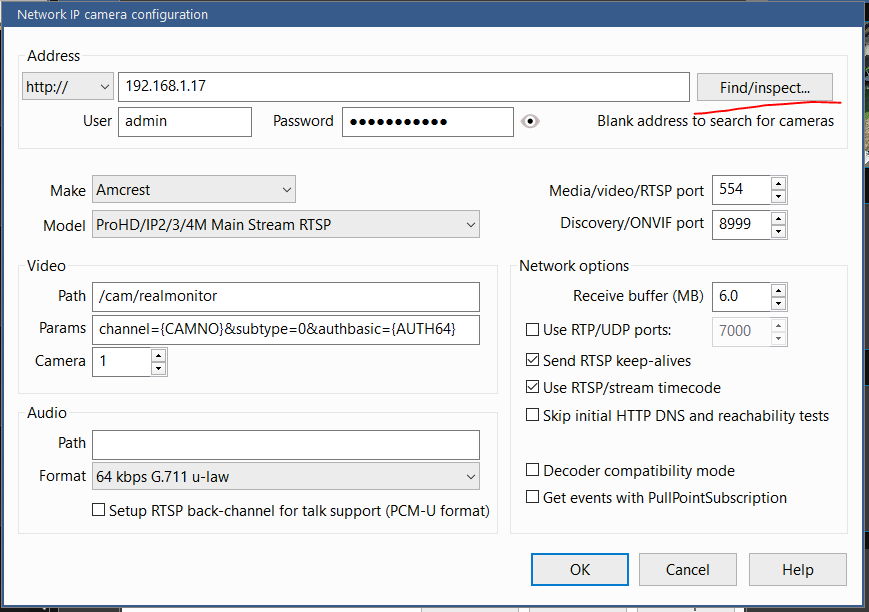Focus the User field containing admin
Viewport: 869px width, 612px height.
point(185,121)
